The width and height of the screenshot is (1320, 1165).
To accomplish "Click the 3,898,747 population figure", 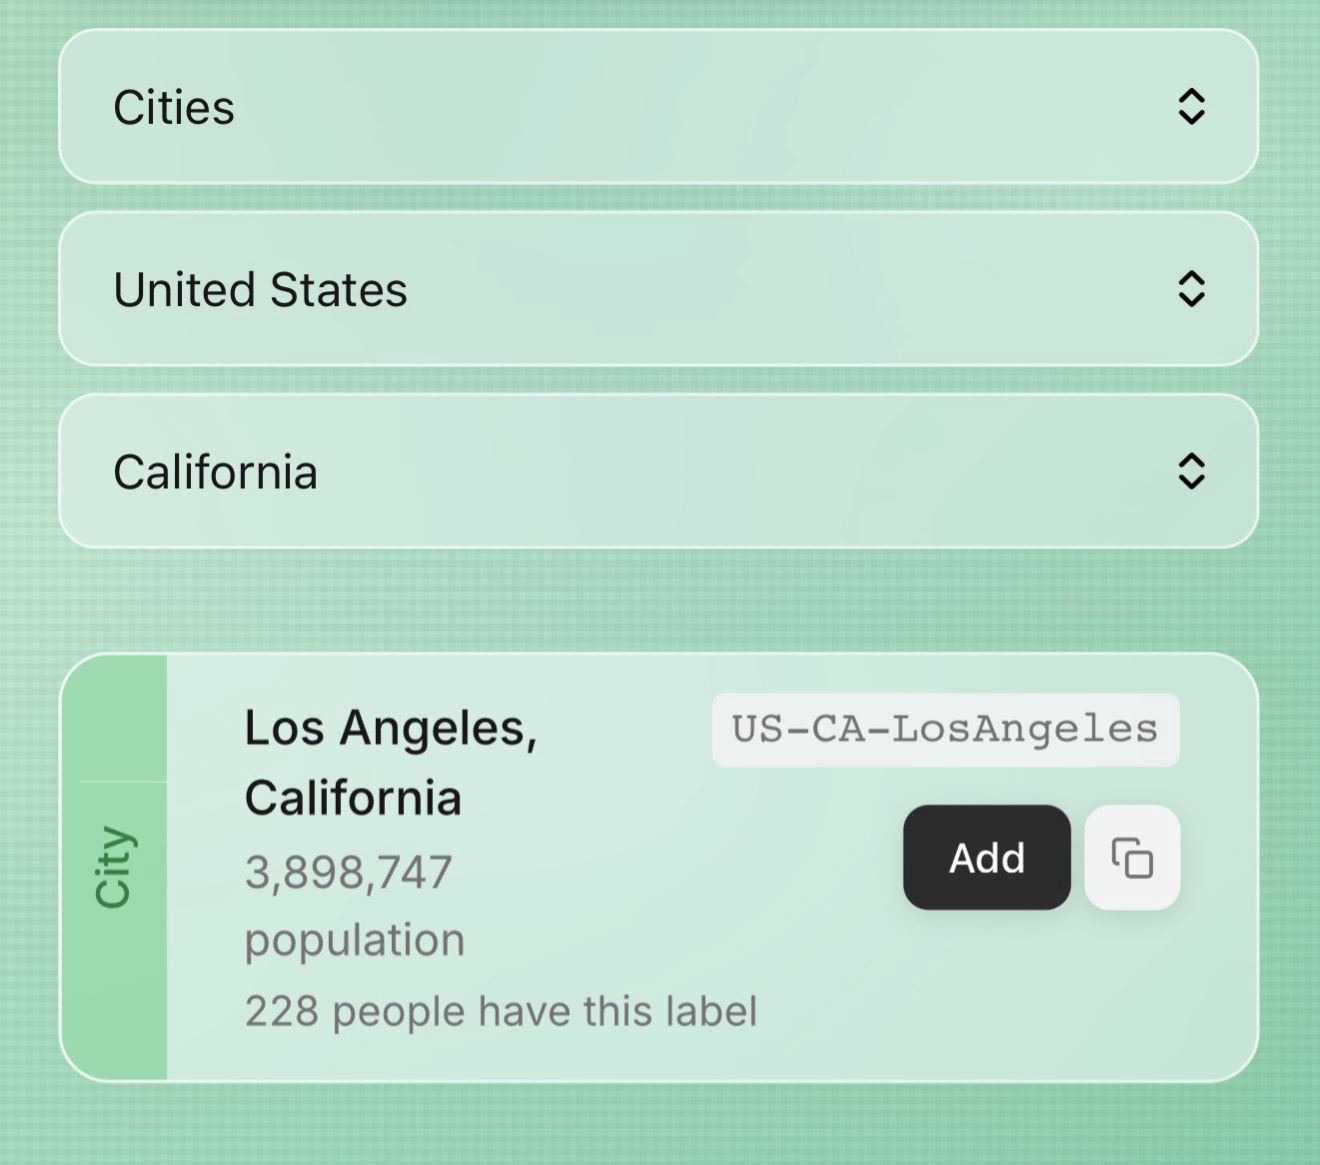I will [348, 872].
